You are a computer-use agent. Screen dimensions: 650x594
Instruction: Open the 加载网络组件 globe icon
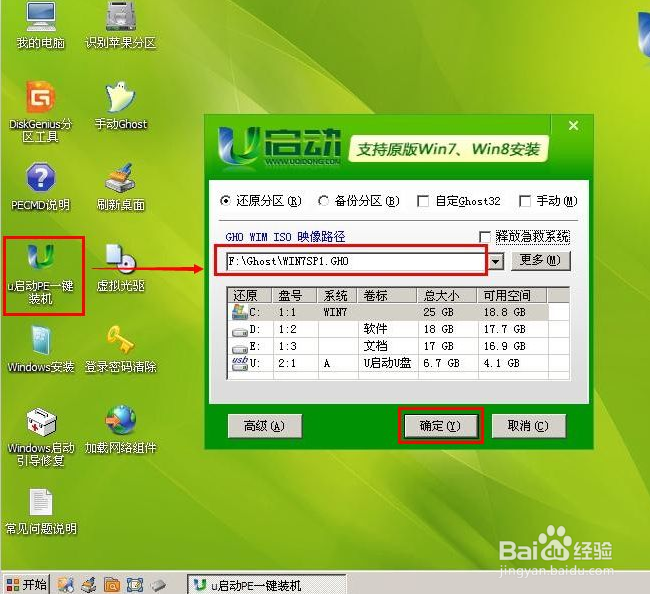click(x=121, y=430)
